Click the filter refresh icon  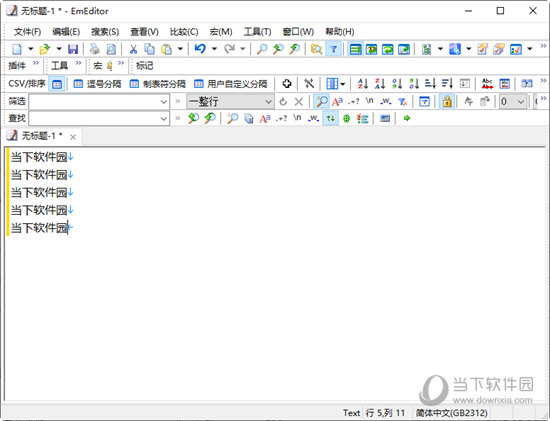(283, 102)
